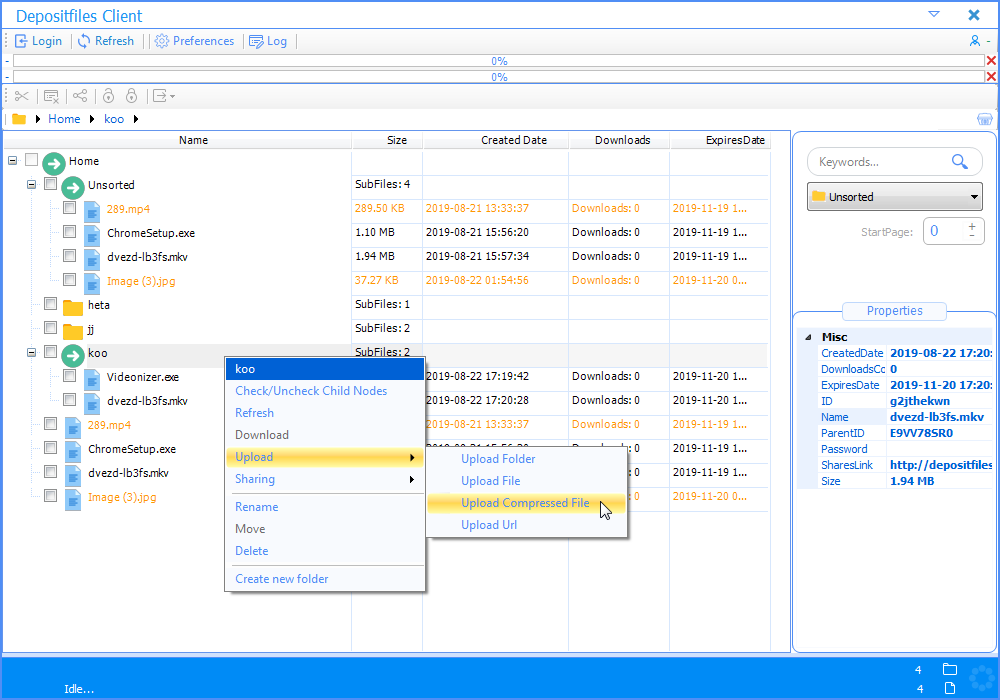Collapse the Misc properties group
Viewport: 1000px width, 700px height.
coord(808,337)
